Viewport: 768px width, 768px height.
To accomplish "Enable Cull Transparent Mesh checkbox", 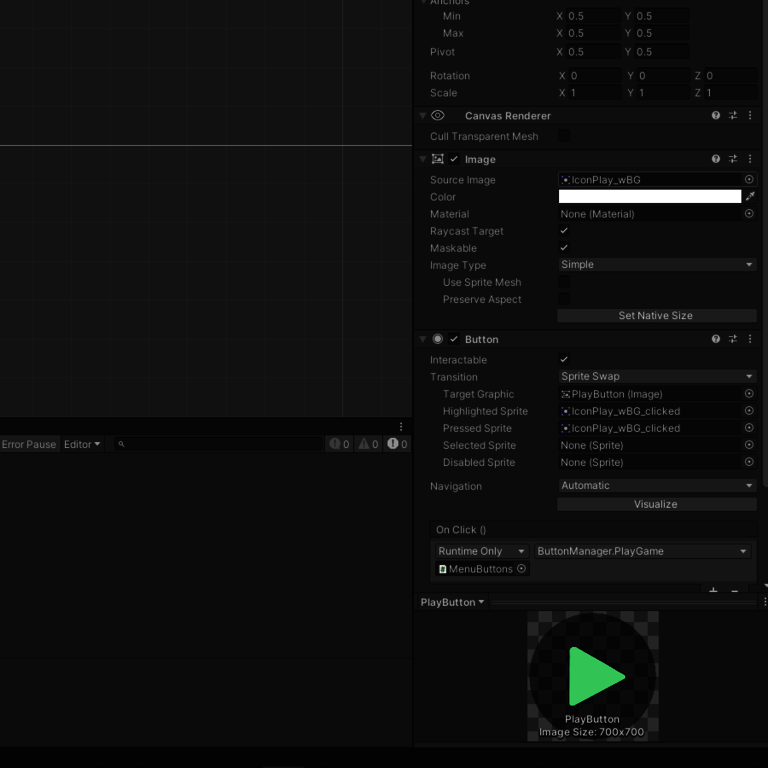I will pos(564,136).
